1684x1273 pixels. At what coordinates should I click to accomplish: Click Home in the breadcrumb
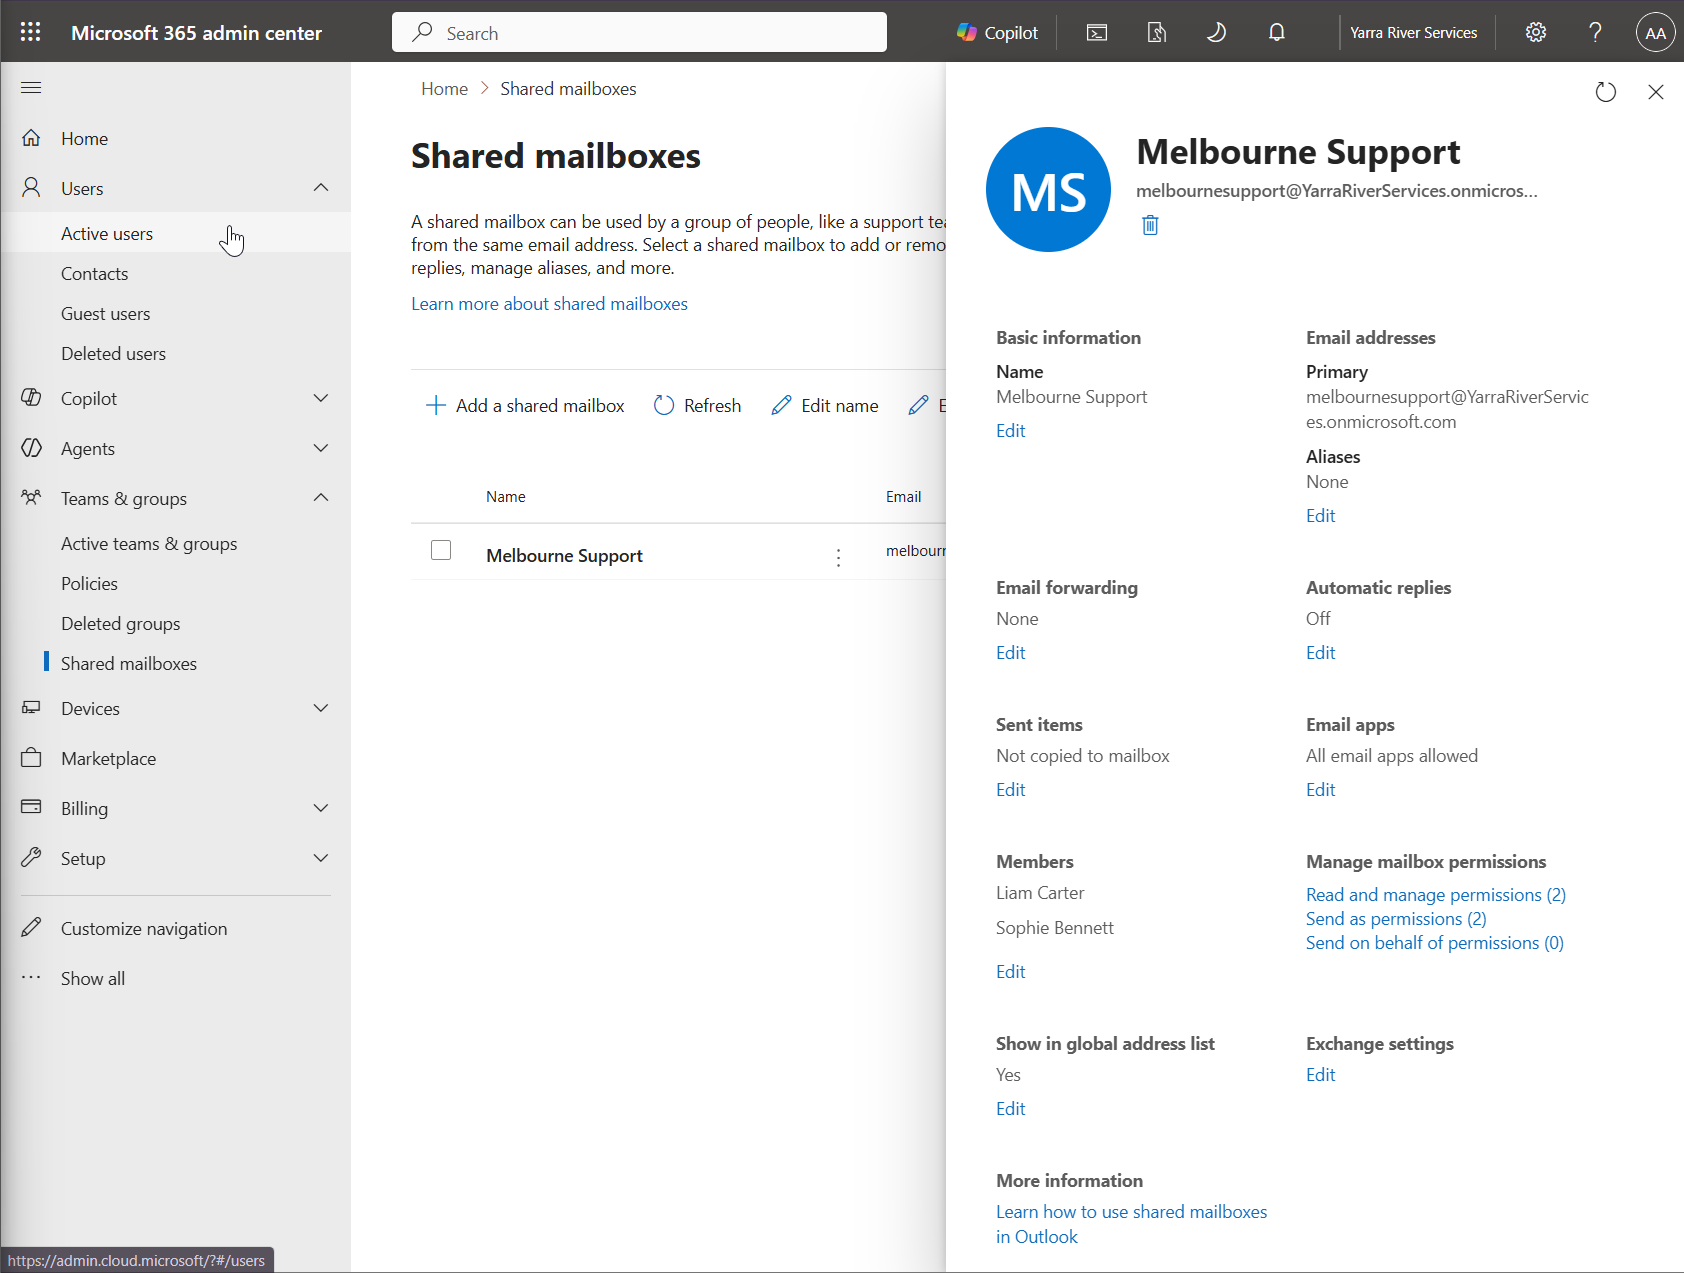click(x=444, y=88)
